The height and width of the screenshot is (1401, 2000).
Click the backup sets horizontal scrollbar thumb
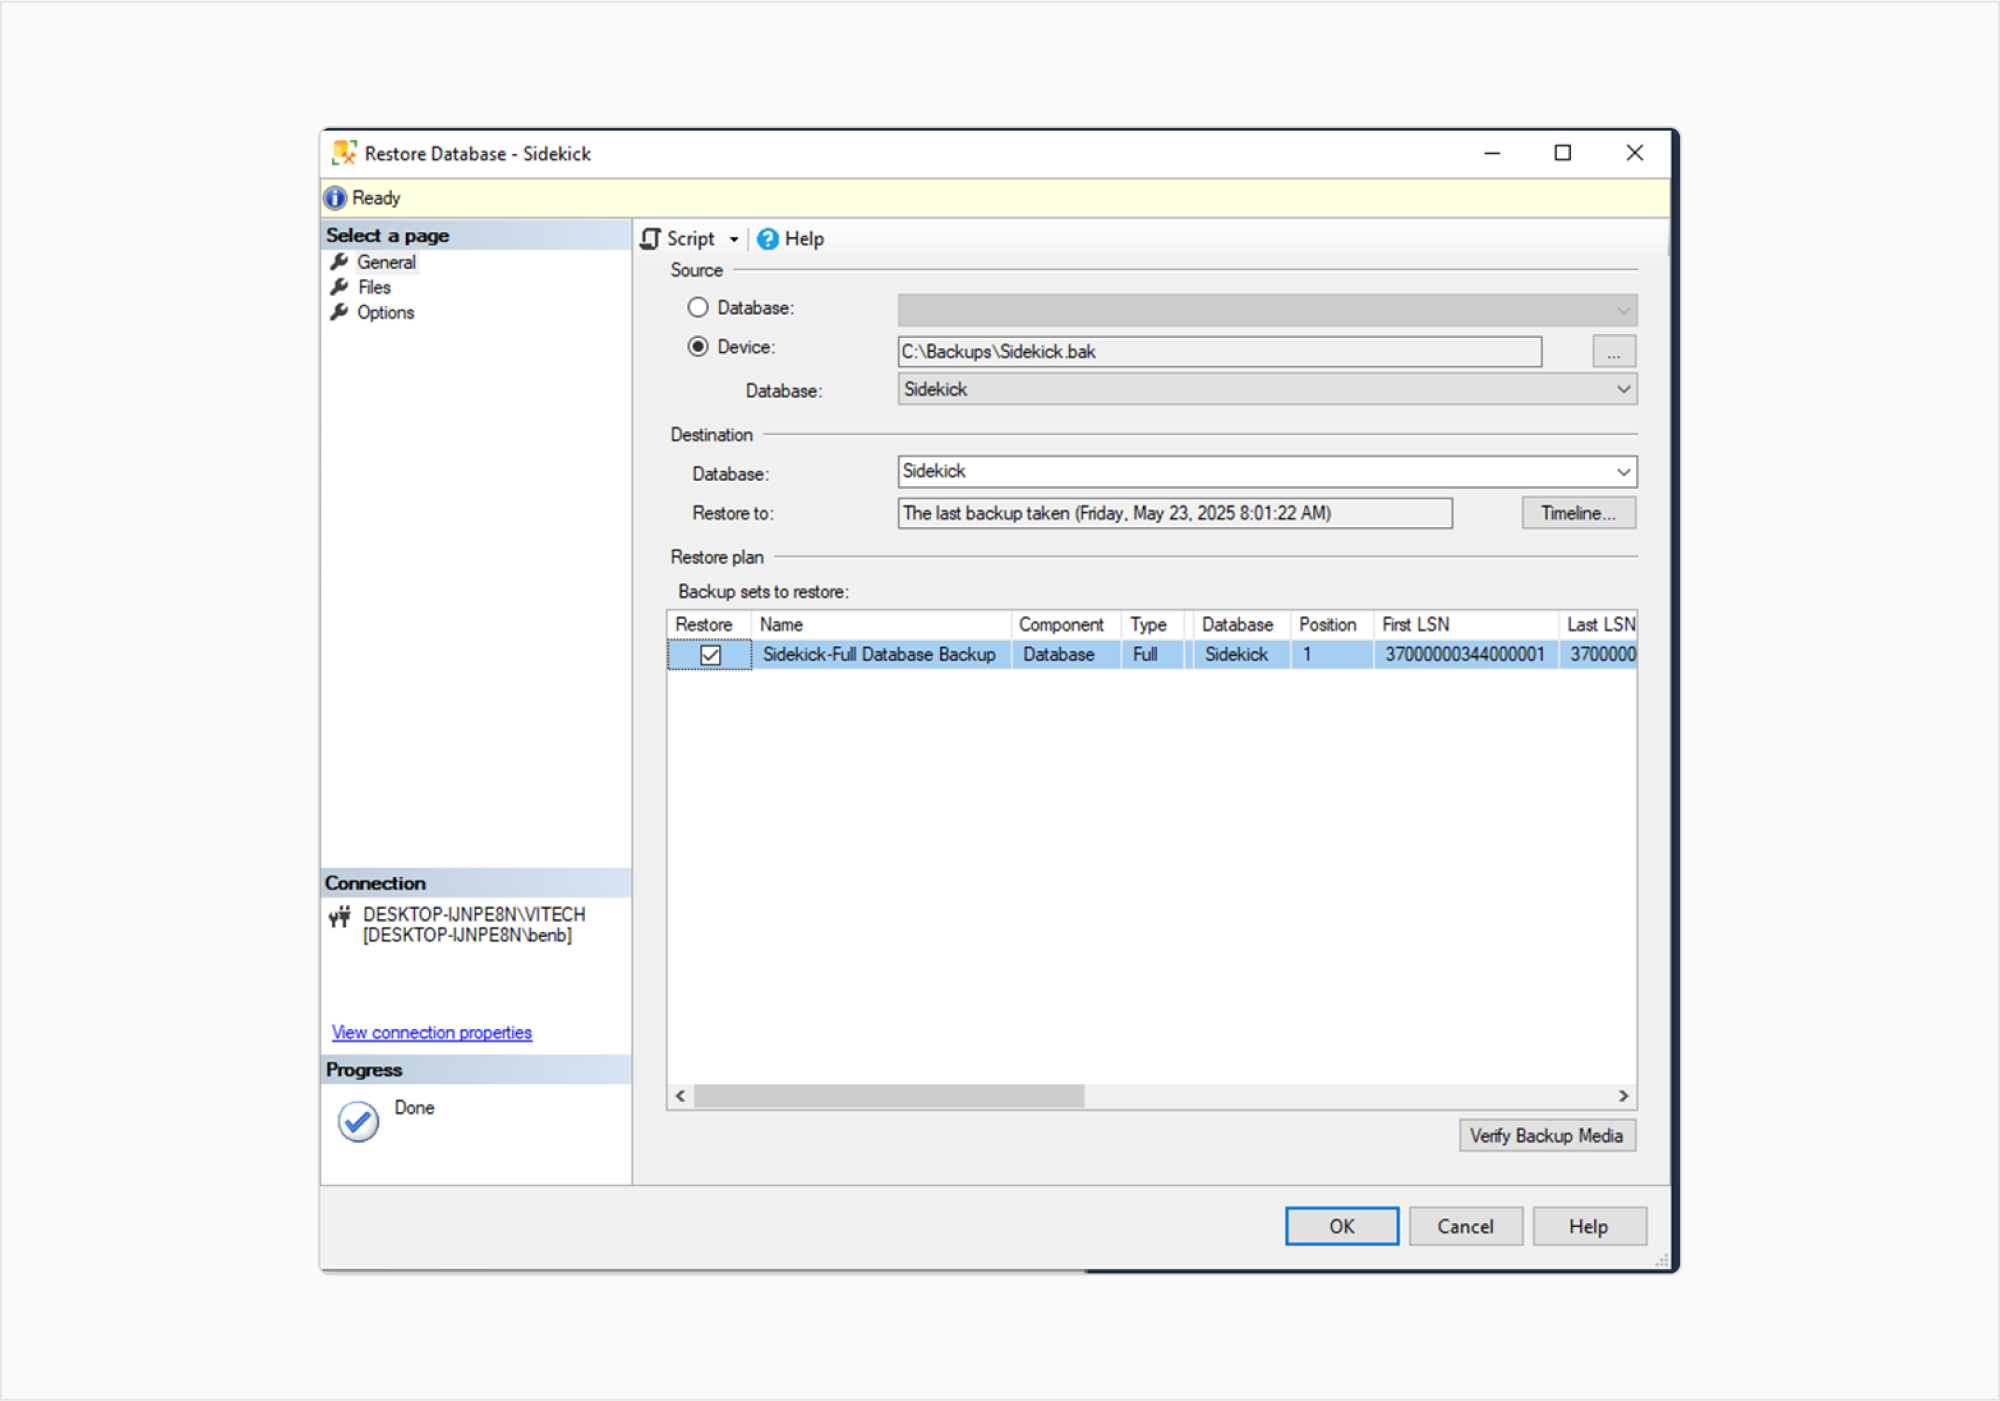coord(888,1096)
